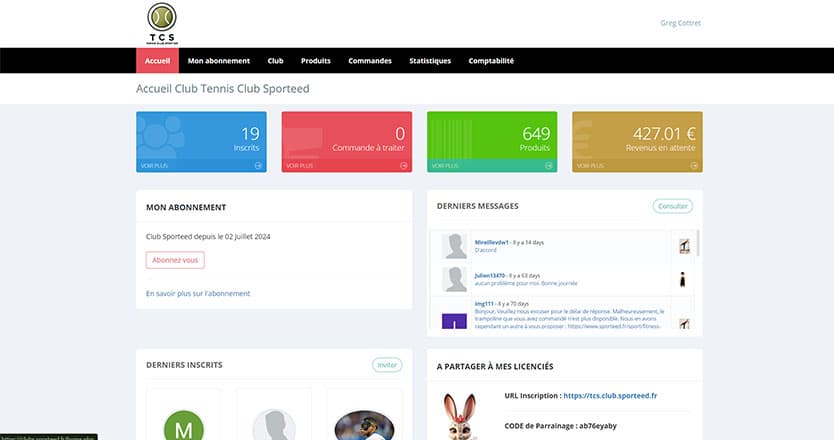This screenshot has width=834, height=440.
Task: Click the Greg Cottret user name
Action: (x=682, y=23)
